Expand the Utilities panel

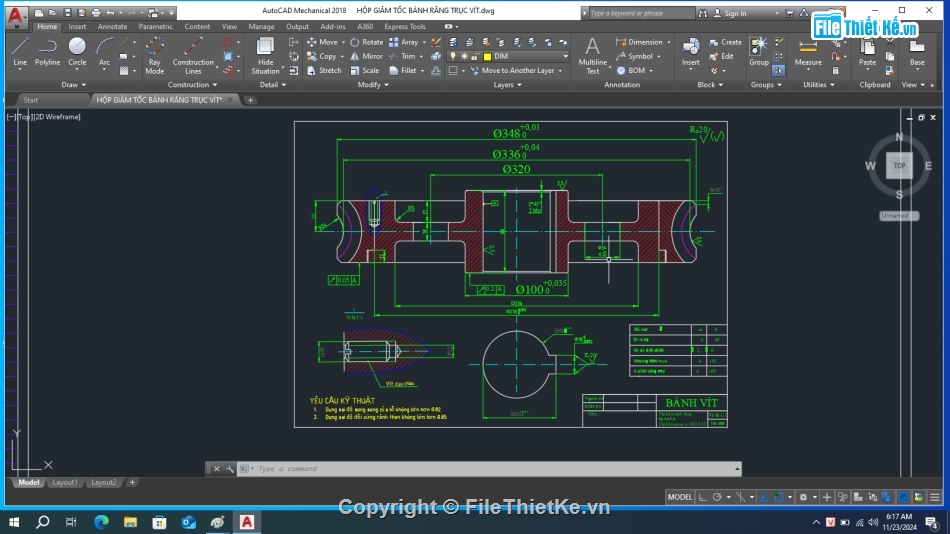point(819,85)
